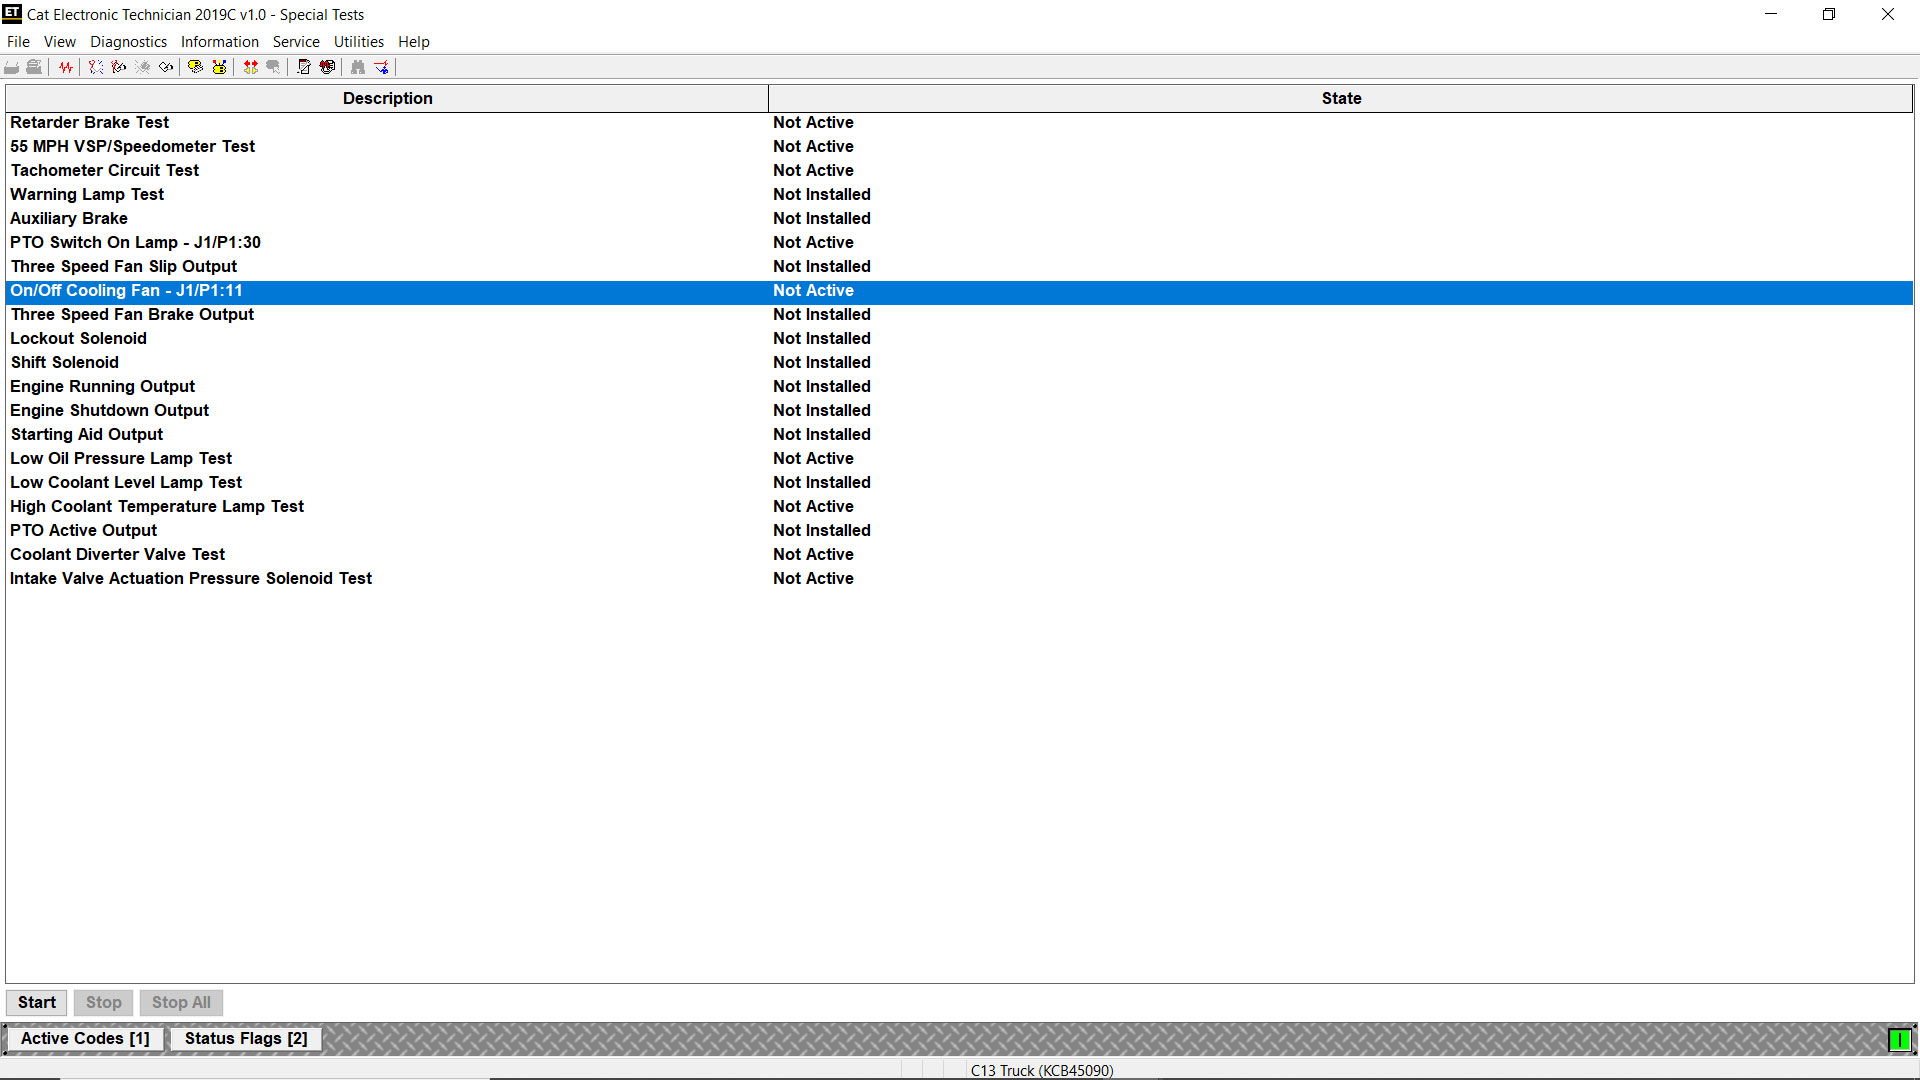Click the red arrows Connect/Disconnect icon
This screenshot has width=1920, height=1080.
point(250,67)
